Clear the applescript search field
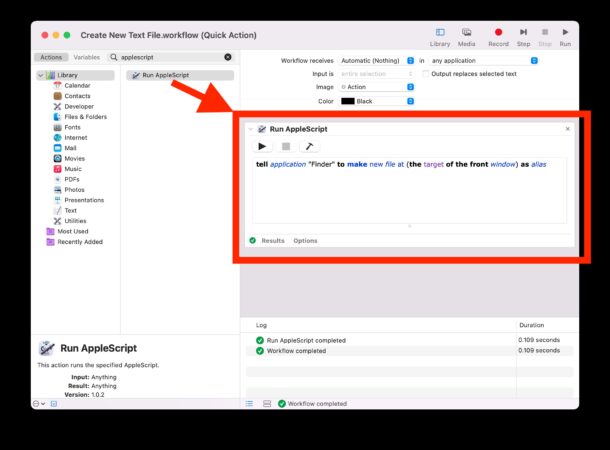The width and height of the screenshot is (610, 450). (x=227, y=57)
